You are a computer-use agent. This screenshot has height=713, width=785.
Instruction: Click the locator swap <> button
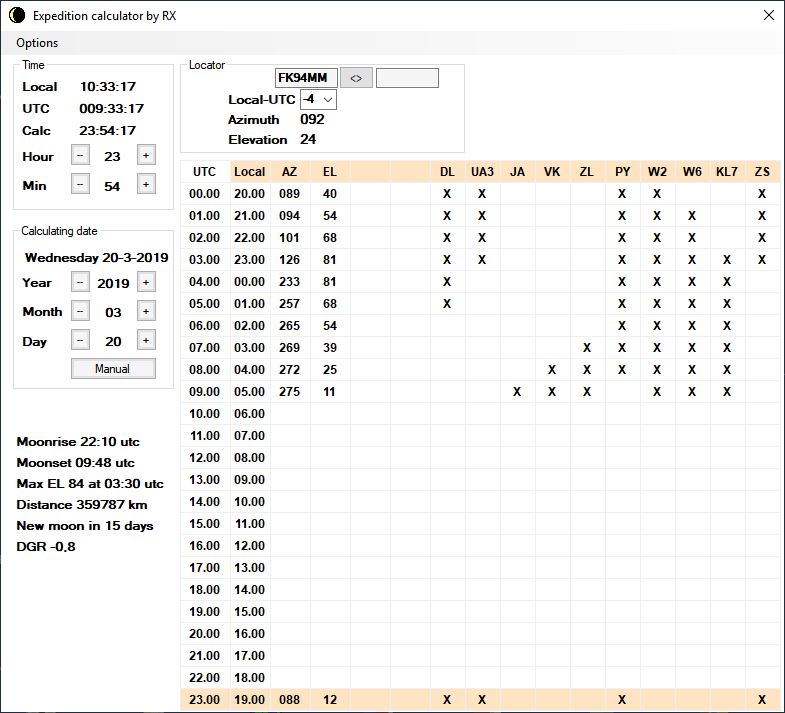click(x=355, y=78)
